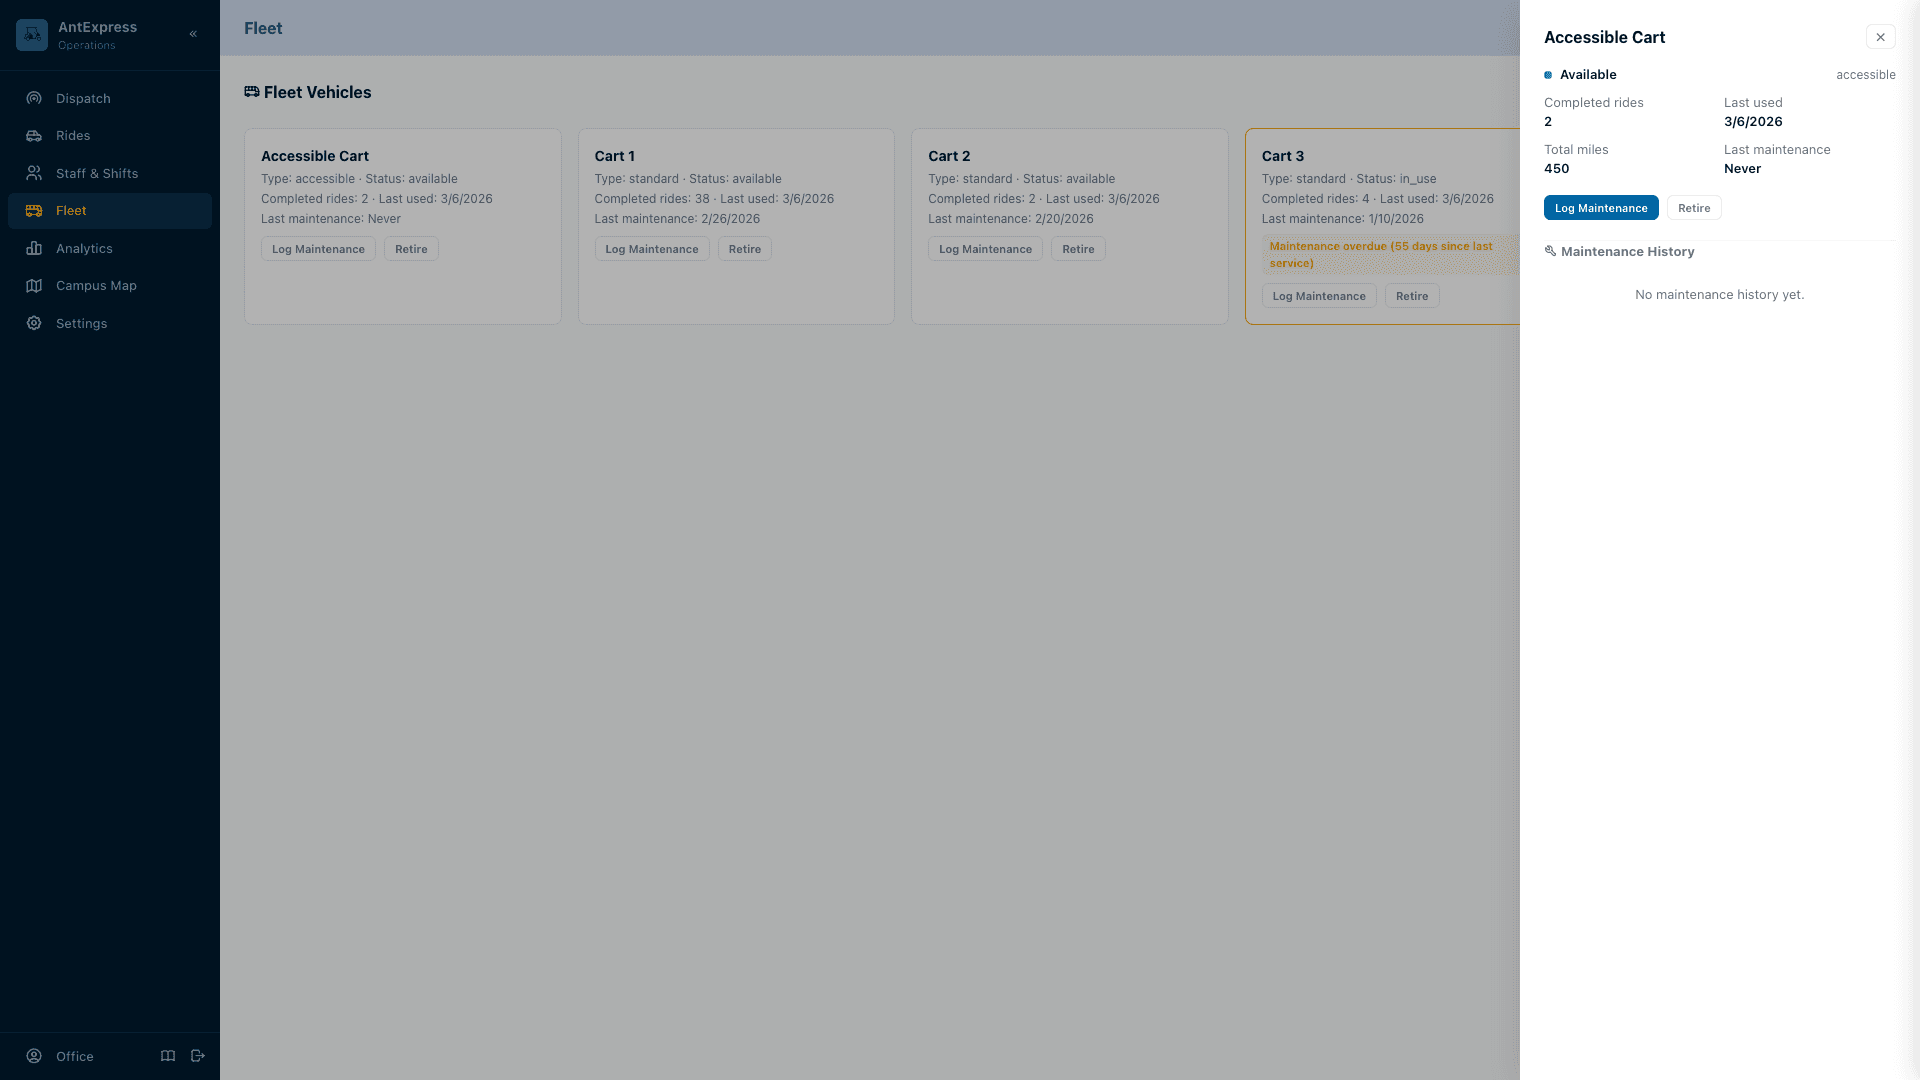Click the Fleet bus icon
Image resolution: width=1920 pixels, height=1080 pixels.
click(33, 210)
